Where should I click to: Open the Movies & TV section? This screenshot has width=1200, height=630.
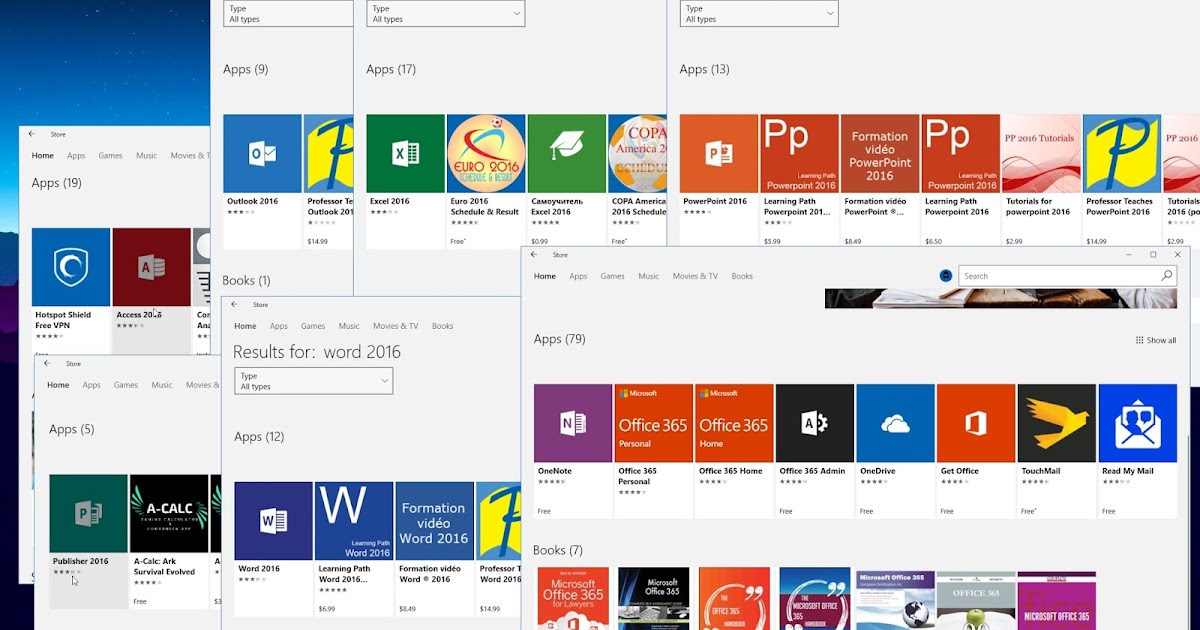[x=694, y=276]
